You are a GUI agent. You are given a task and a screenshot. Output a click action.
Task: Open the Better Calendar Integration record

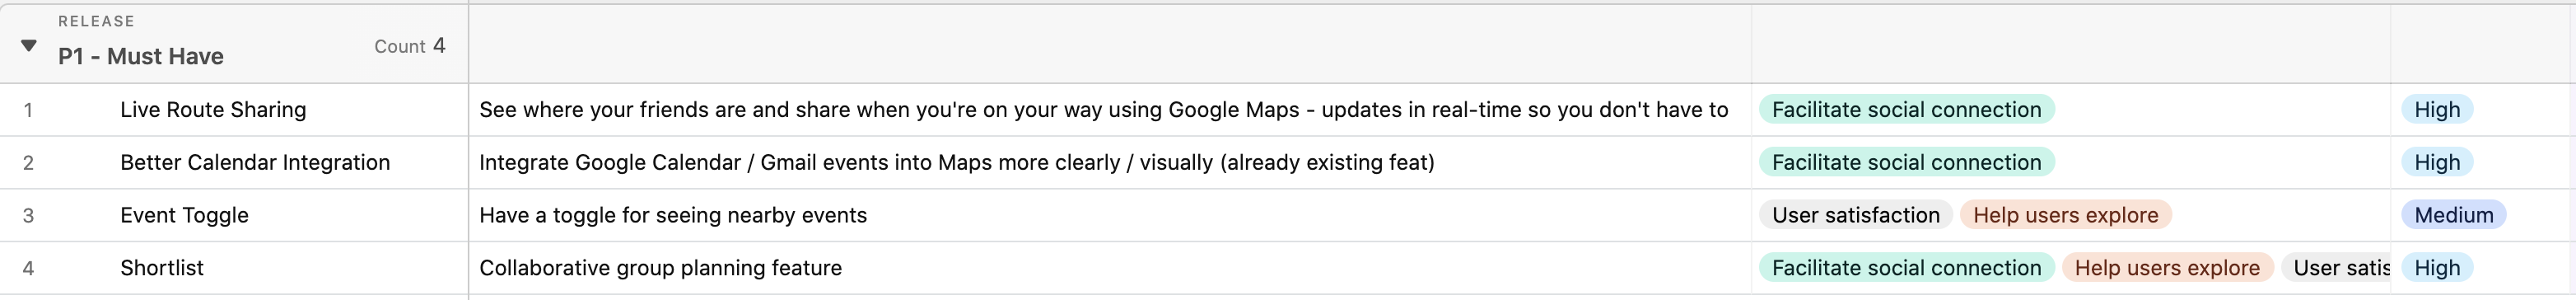tap(255, 162)
